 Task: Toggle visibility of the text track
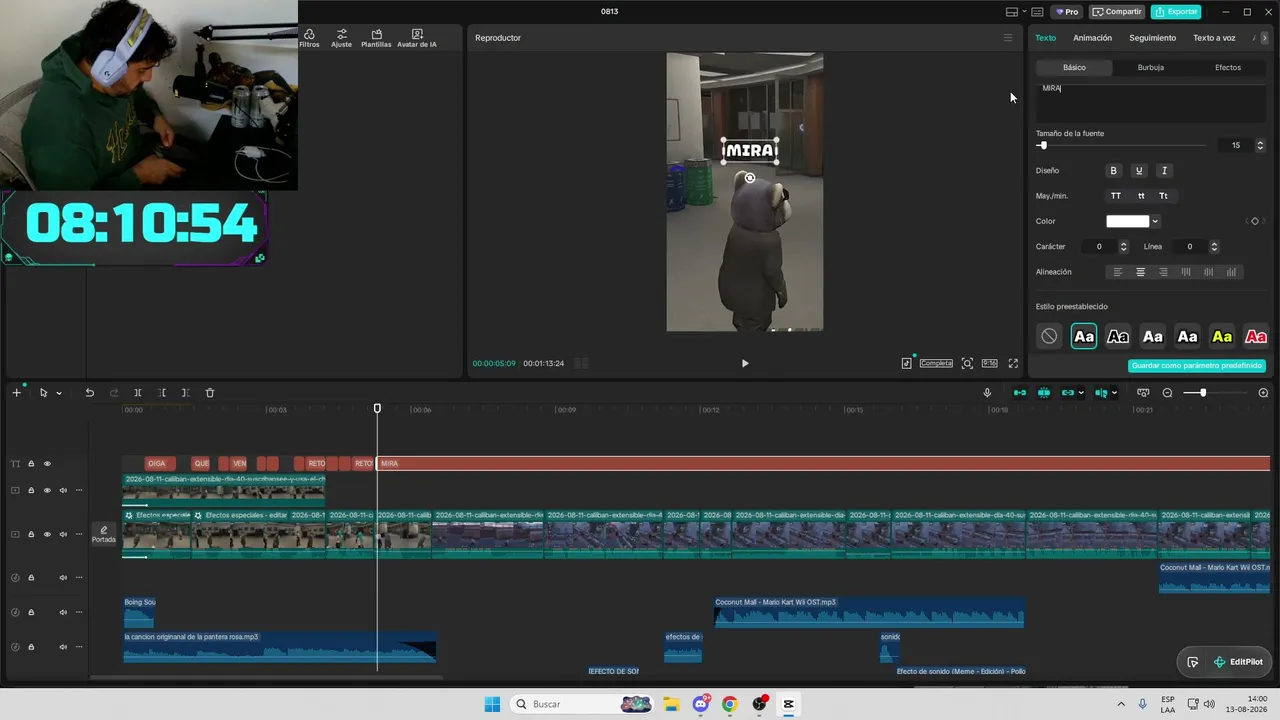click(x=47, y=464)
